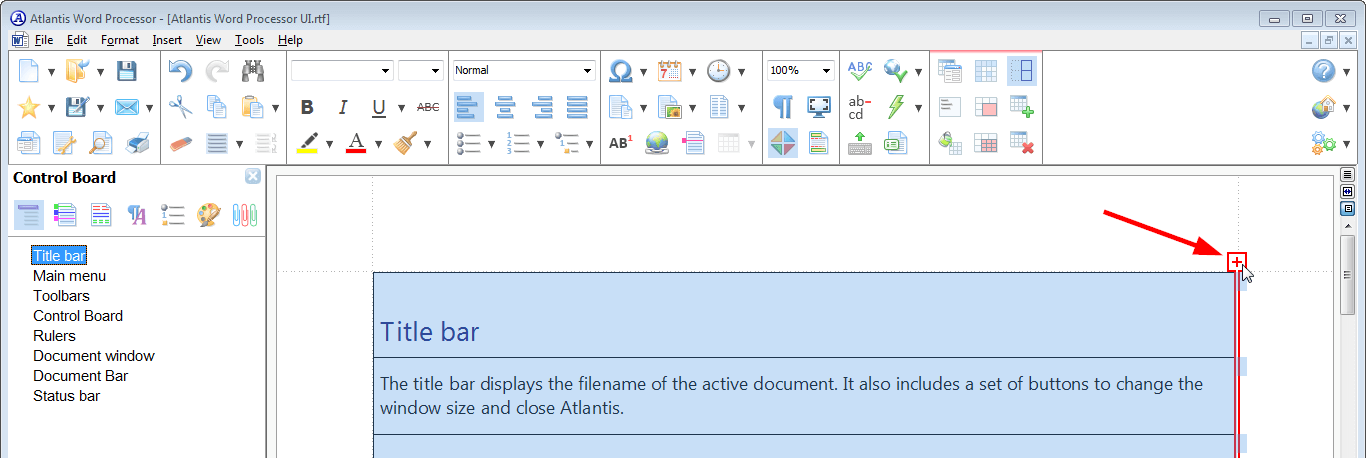Open the list styles pane in Control Board
This screenshot has height=458, width=1366.
(172, 214)
